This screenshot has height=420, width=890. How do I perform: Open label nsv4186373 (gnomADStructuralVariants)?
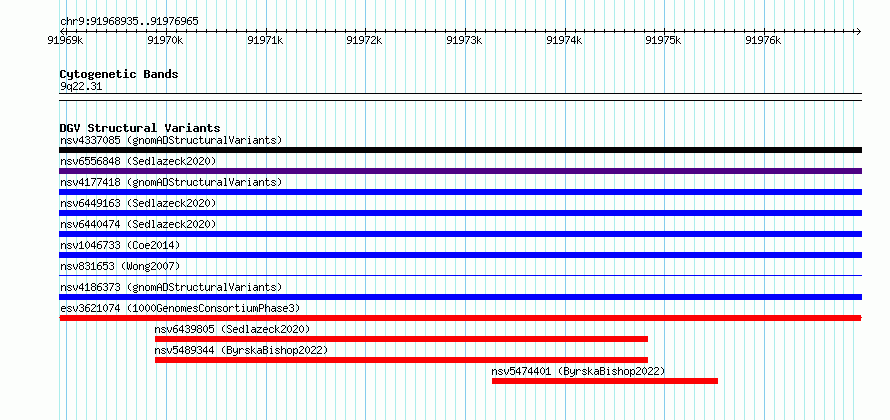click(171, 287)
